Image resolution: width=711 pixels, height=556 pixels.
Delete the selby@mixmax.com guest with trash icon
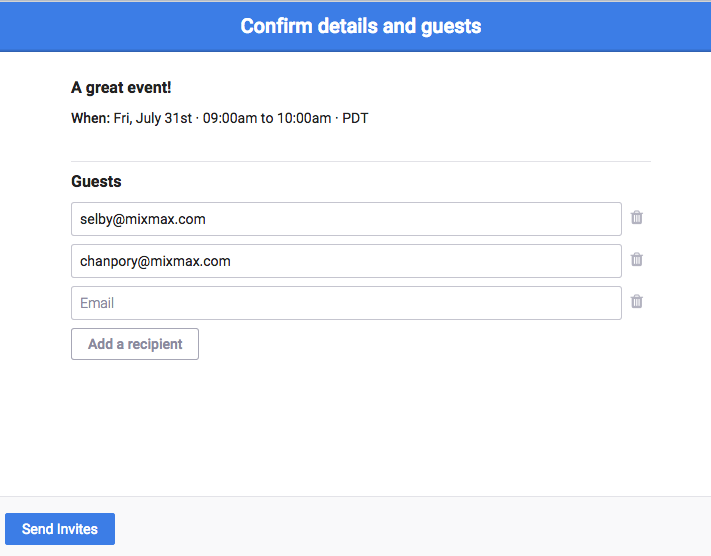click(637, 218)
